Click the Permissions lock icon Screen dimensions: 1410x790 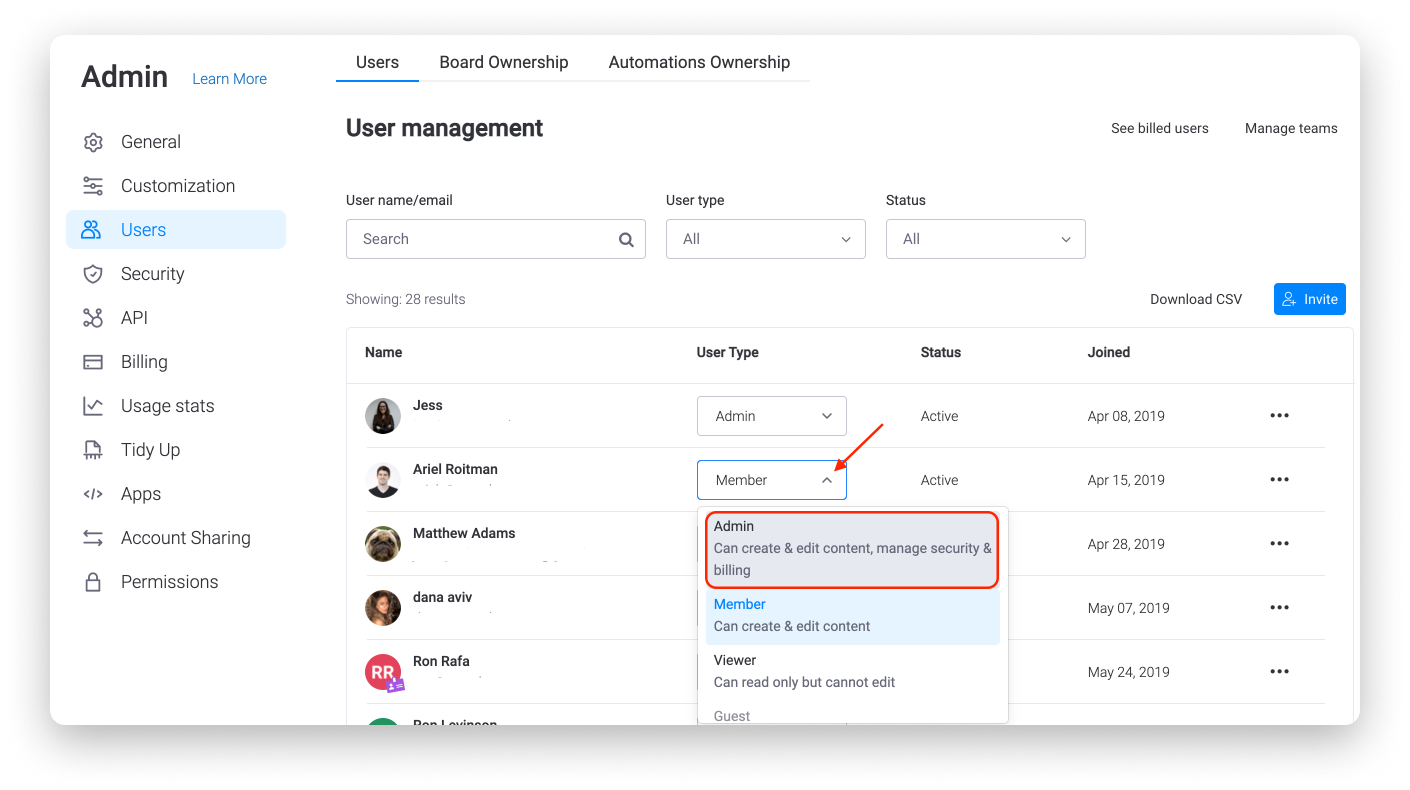93,582
